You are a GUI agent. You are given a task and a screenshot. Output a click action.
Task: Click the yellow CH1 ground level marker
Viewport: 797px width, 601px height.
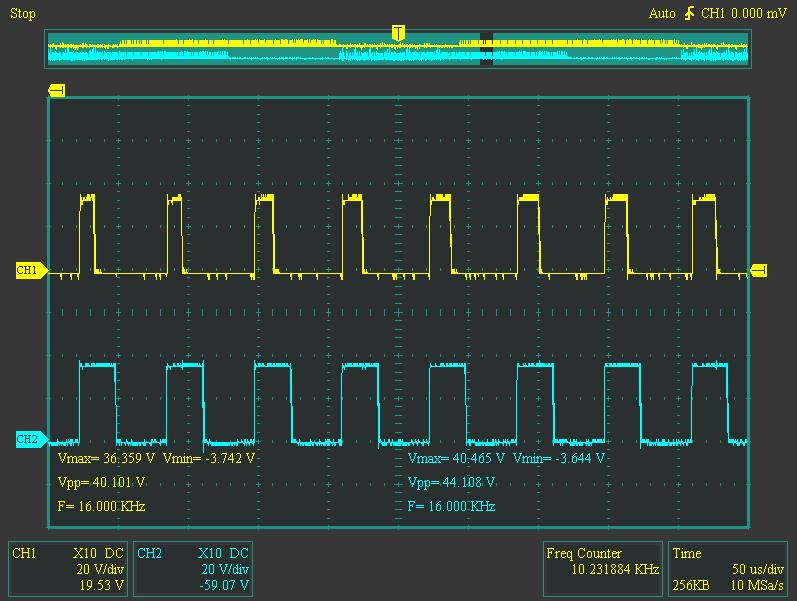click(x=27, y=271)
